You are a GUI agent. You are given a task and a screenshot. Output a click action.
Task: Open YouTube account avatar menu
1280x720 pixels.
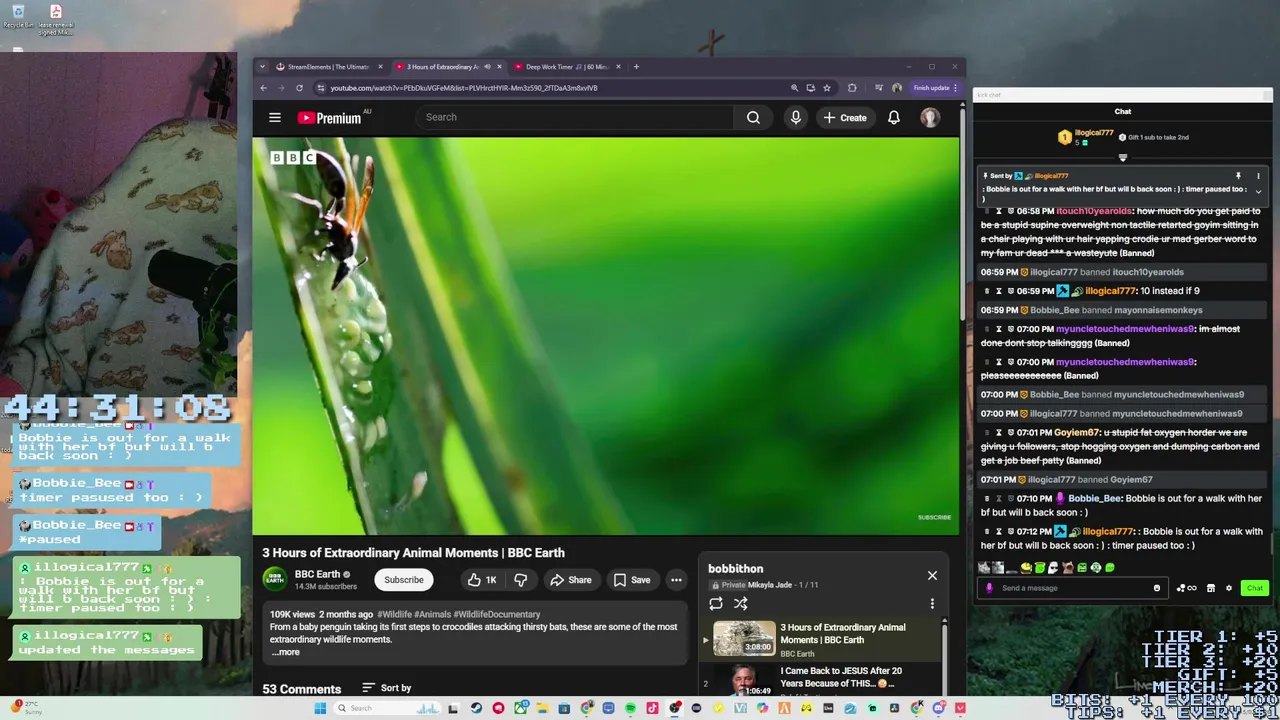tap(930, 117)
